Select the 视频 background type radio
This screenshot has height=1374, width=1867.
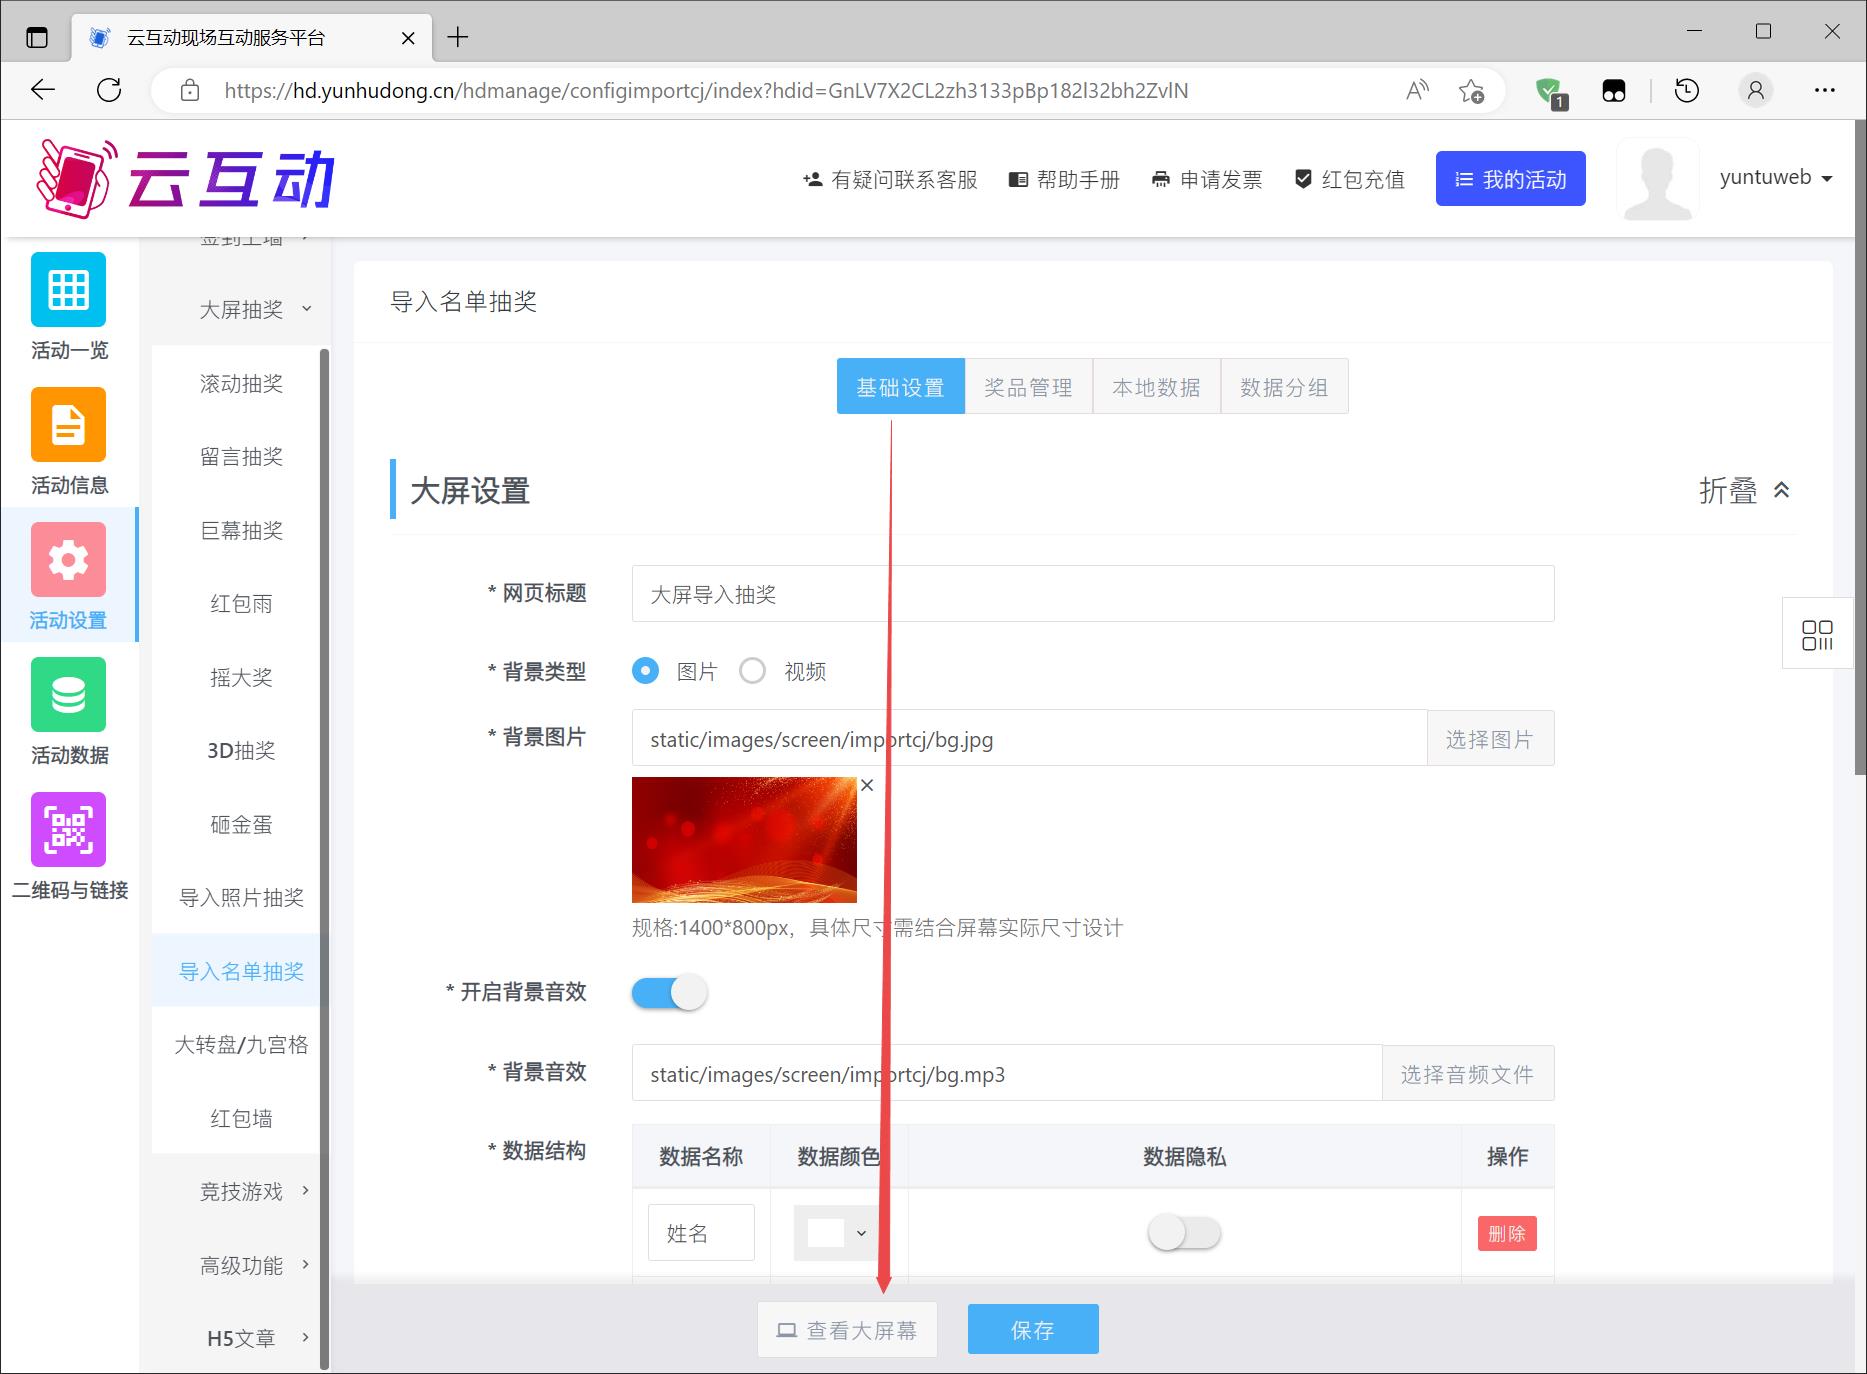coord(752,671)
